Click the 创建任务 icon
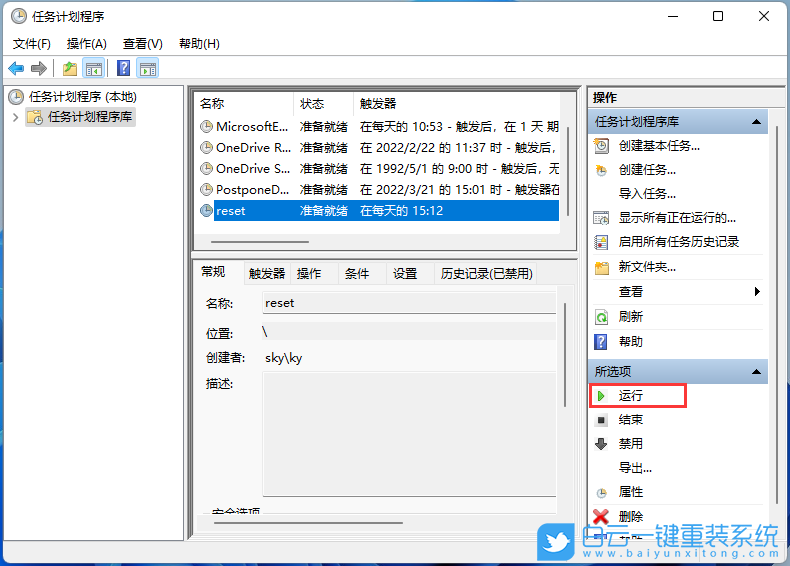The height and width of the screenshot is (566, 790). (x=601, y=170)
